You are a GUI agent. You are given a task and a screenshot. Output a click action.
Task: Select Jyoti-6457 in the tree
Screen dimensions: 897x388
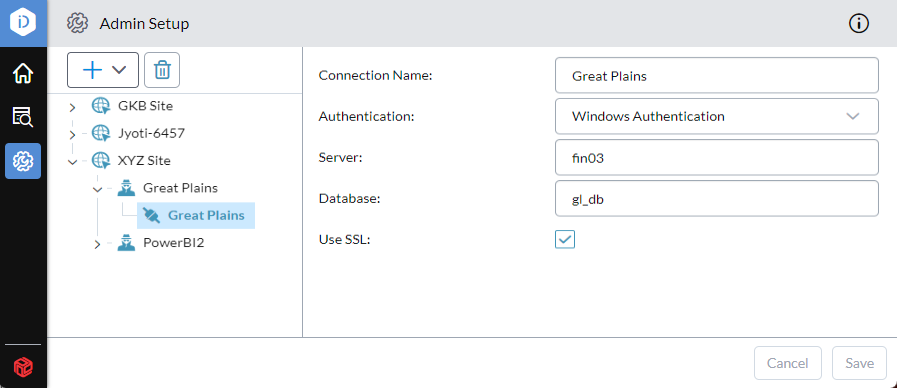[x=151, y=133]
